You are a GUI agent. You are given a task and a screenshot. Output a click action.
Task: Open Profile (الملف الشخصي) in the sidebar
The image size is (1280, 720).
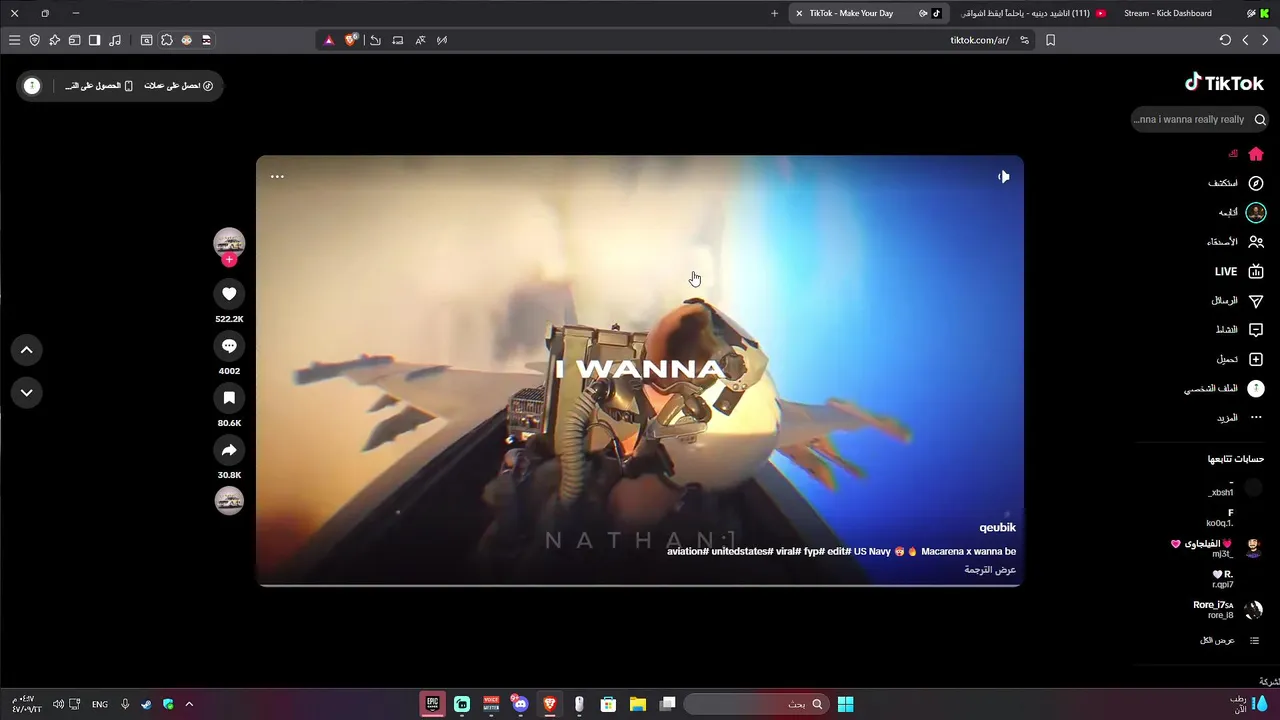(1224, 388)
